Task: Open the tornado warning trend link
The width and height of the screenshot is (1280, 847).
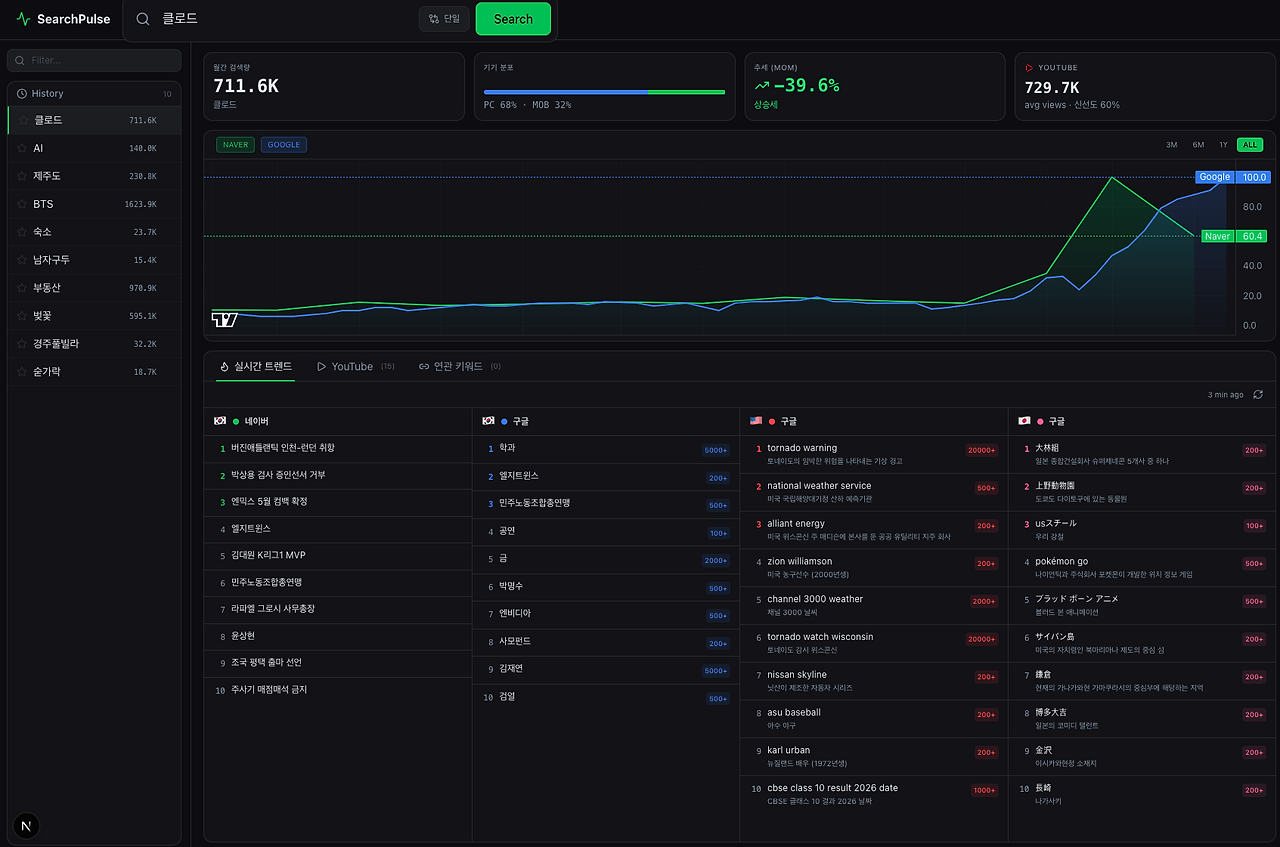Action: coord(802,448)
